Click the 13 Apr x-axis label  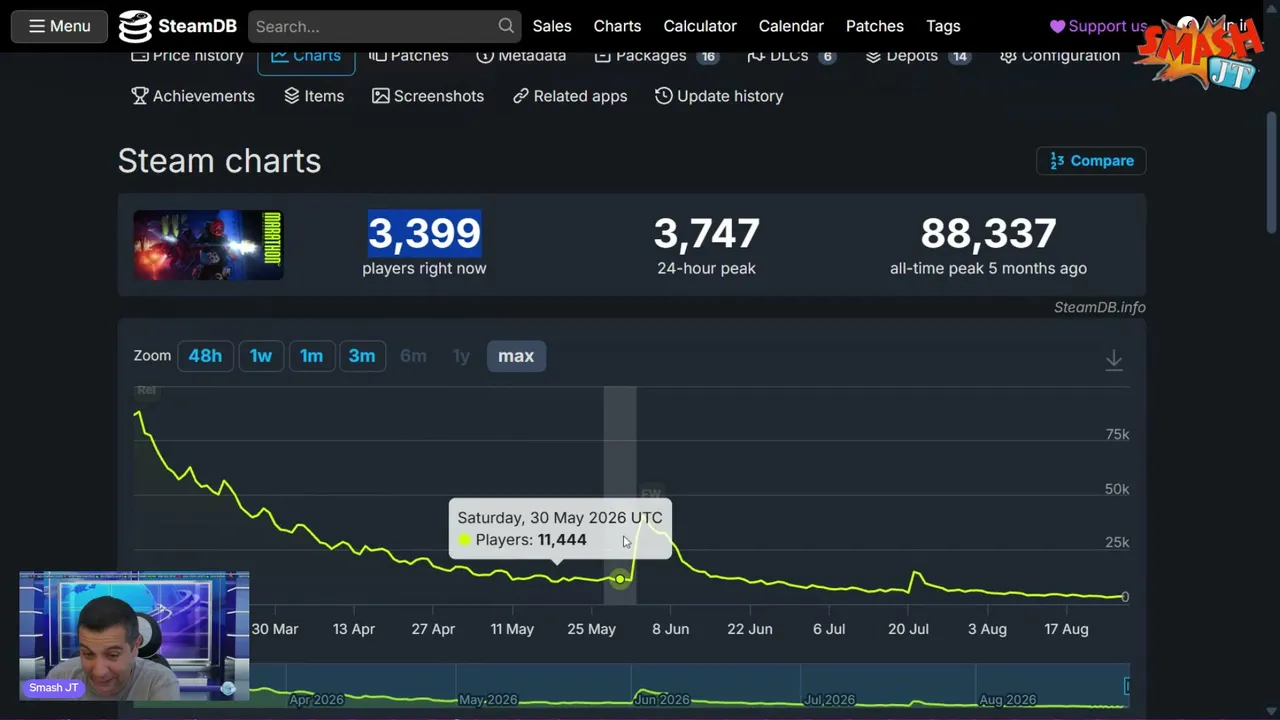point(354,629)
